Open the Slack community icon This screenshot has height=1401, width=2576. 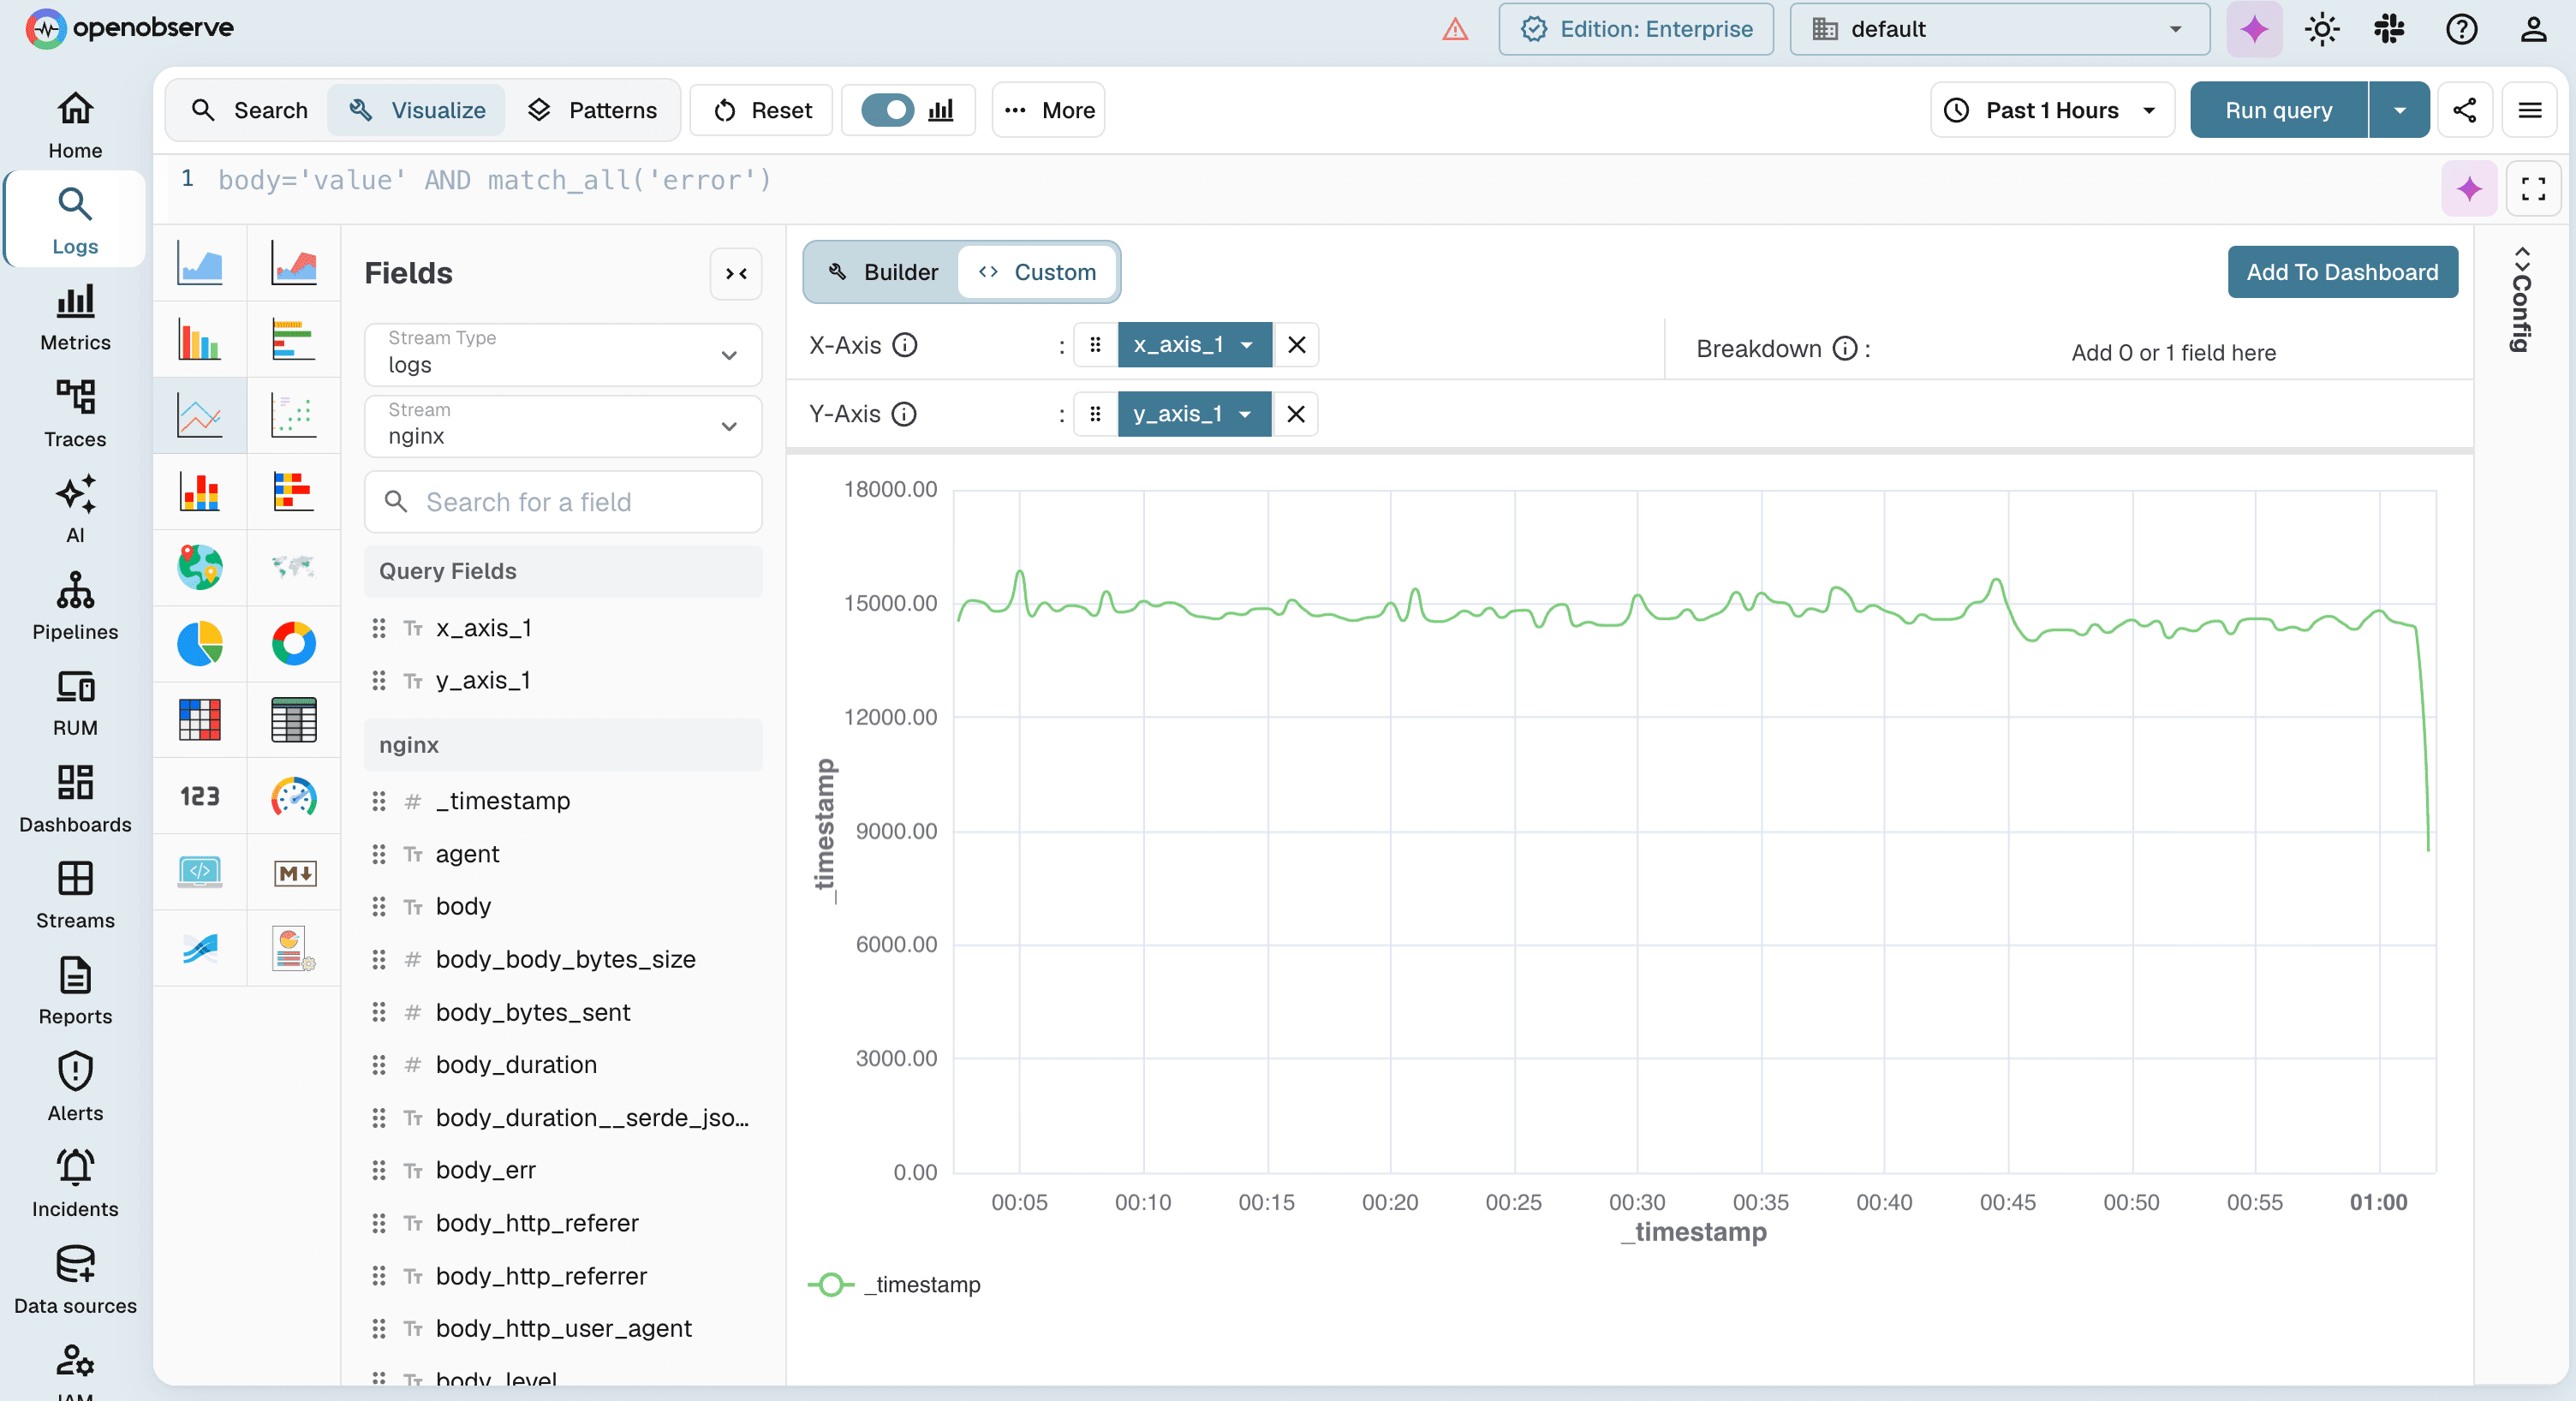(x=2390, y=29)
